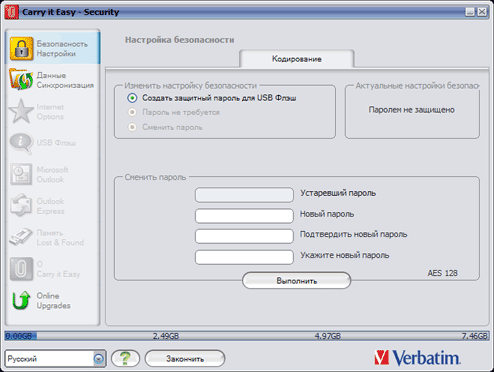Image resolution: width=494 pixels, height=372 pixels.
Task: Open the Security settings padlock icon
Action: click(21, 49)
